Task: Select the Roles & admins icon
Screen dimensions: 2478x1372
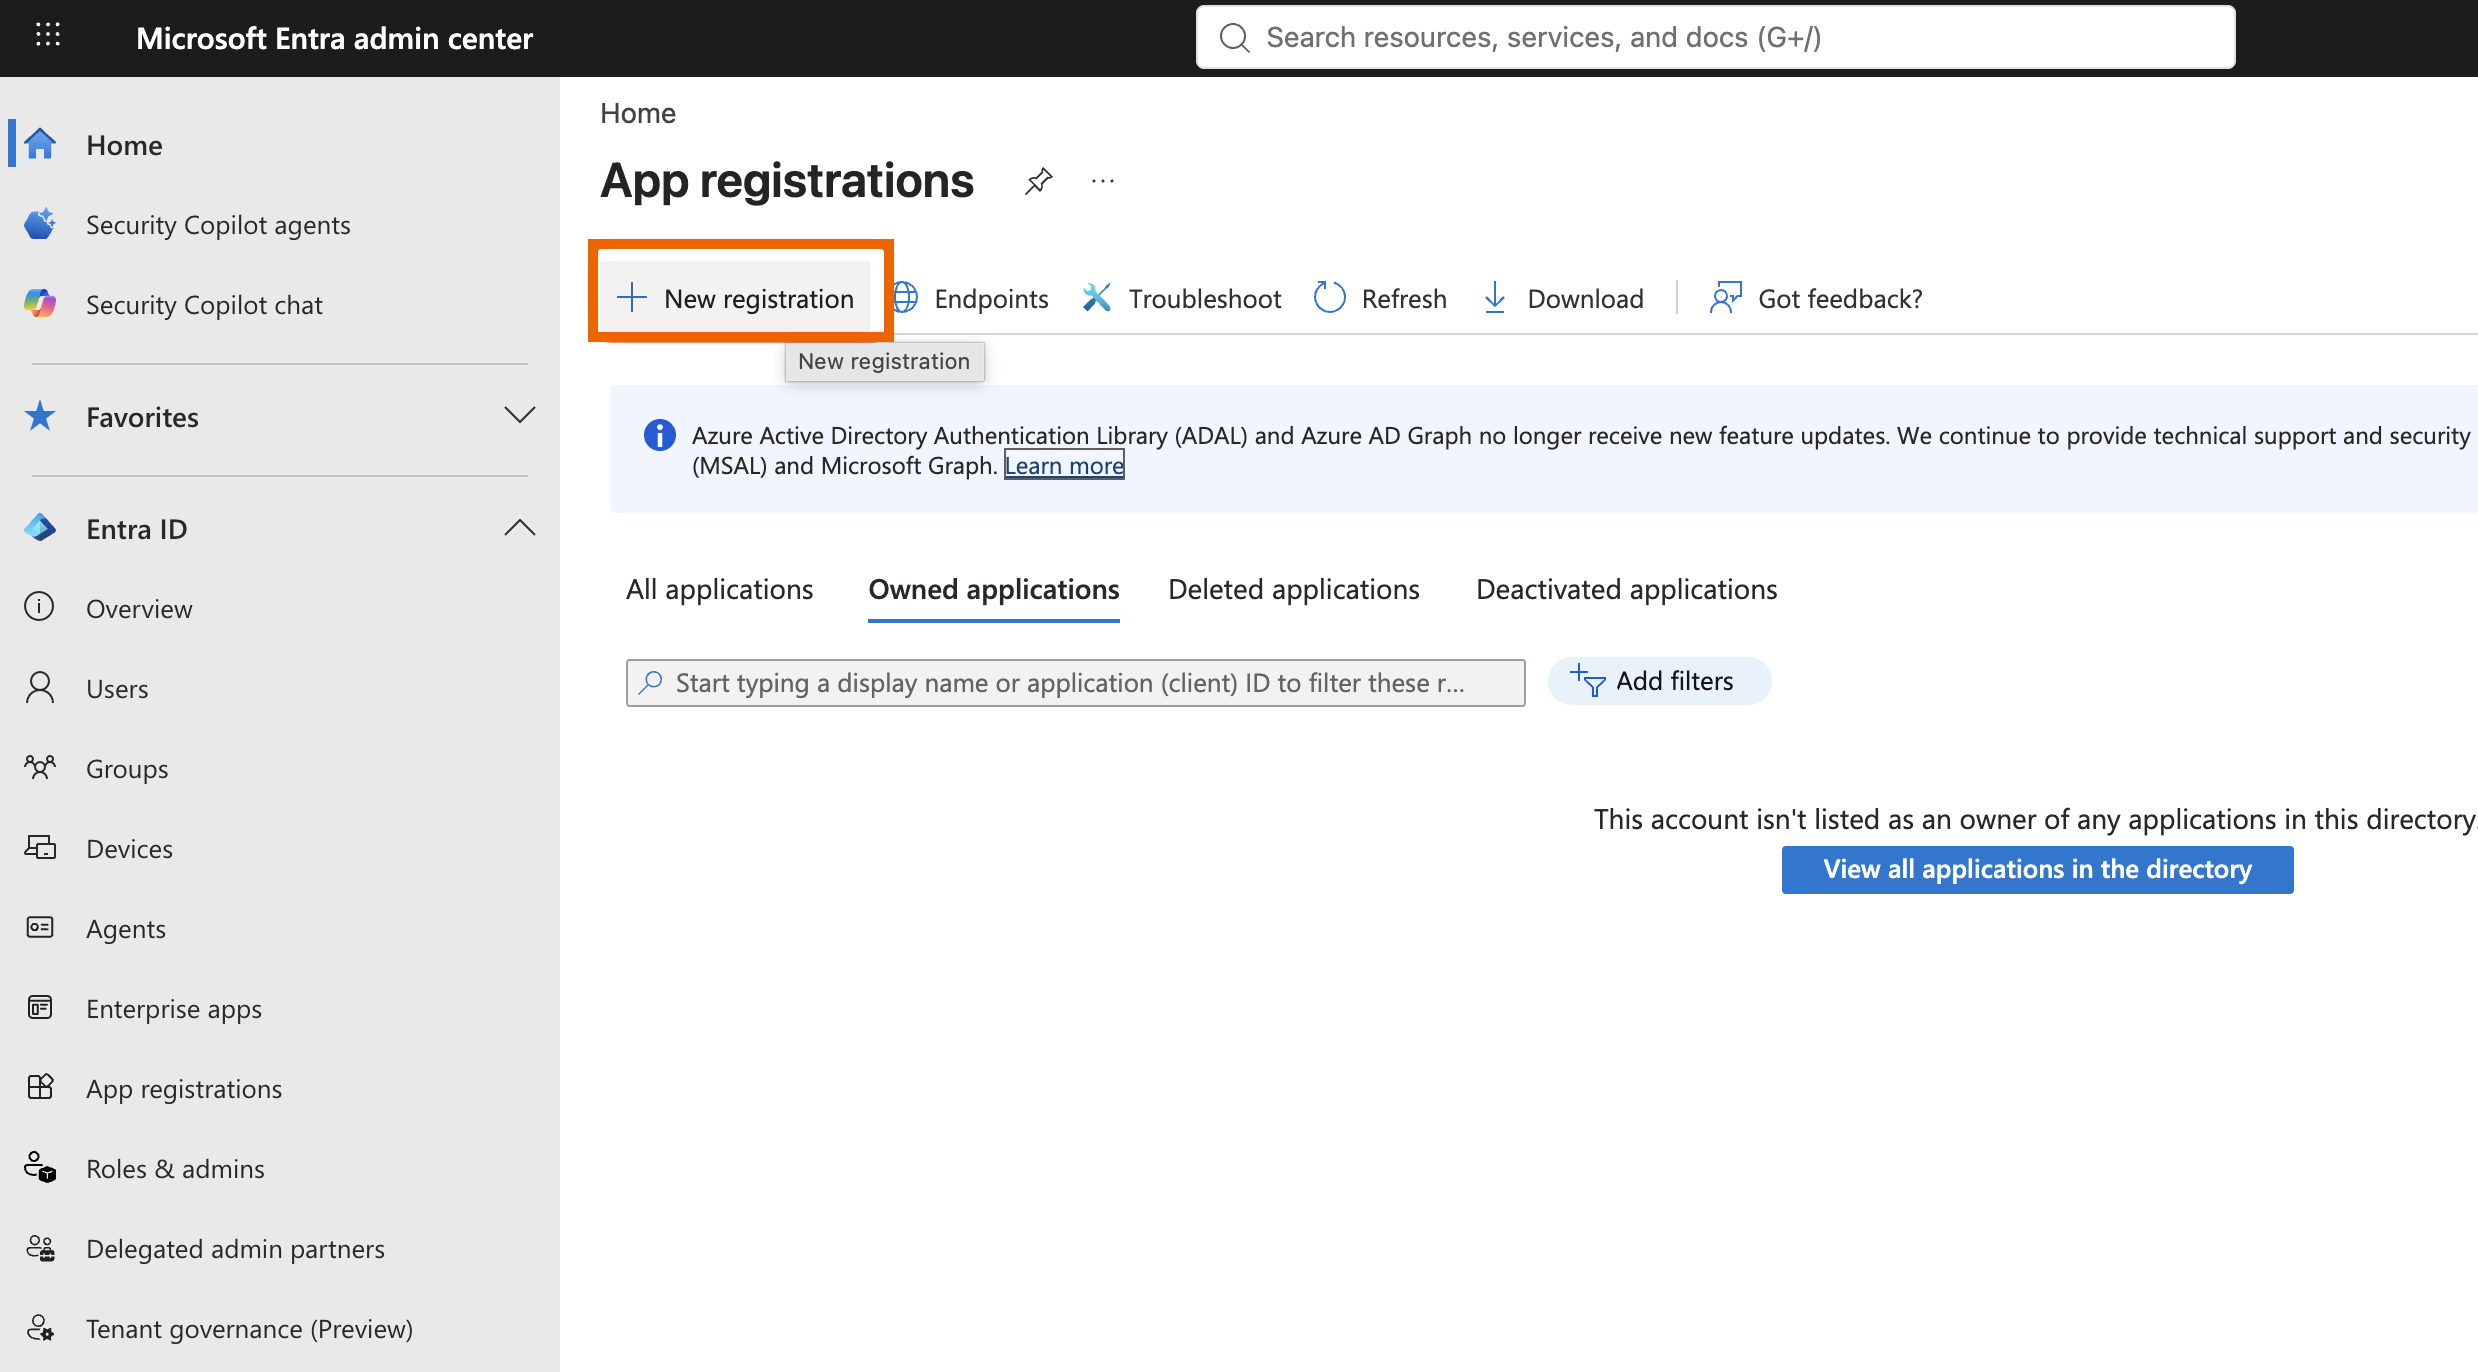Action: pyautogui.click(x=40, y=1167)
